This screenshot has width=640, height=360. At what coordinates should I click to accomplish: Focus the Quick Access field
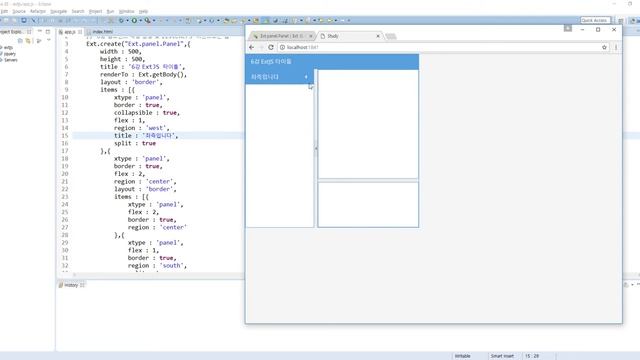(x=595, y=20)
